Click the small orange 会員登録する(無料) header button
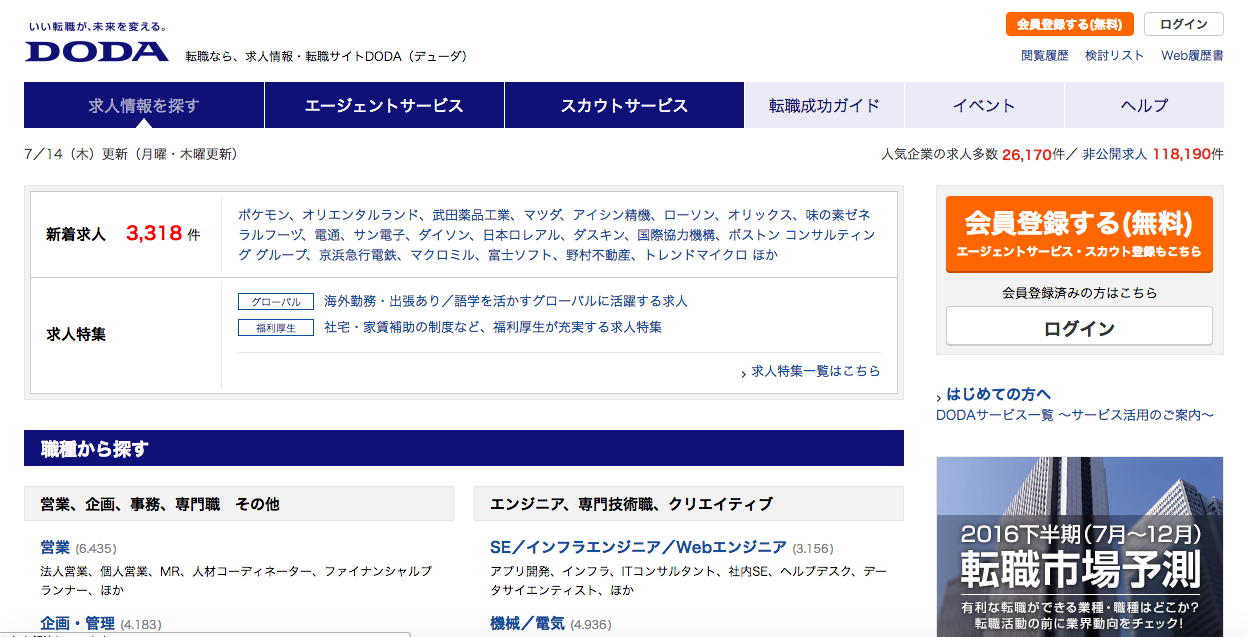Viewport: 1249px width, 637px height. 1069,24
